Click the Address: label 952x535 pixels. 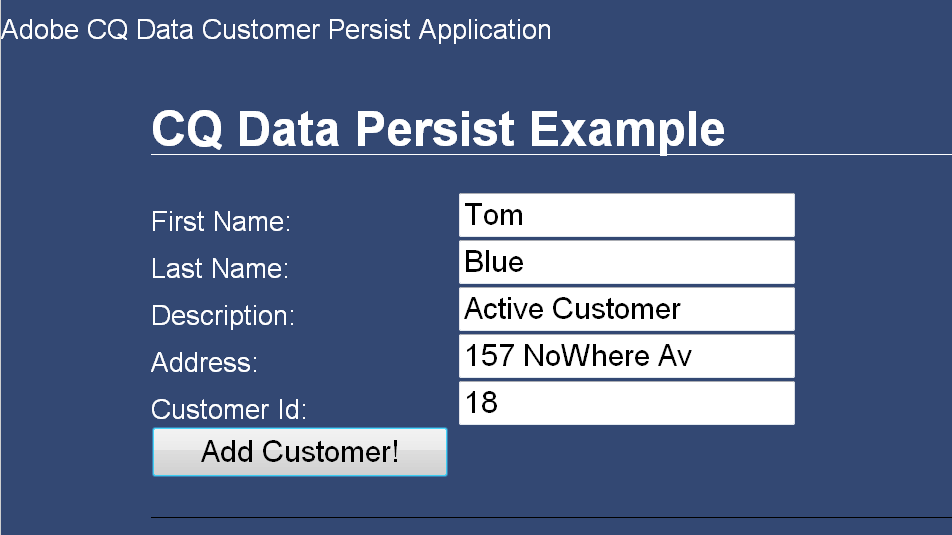point(204,363)
